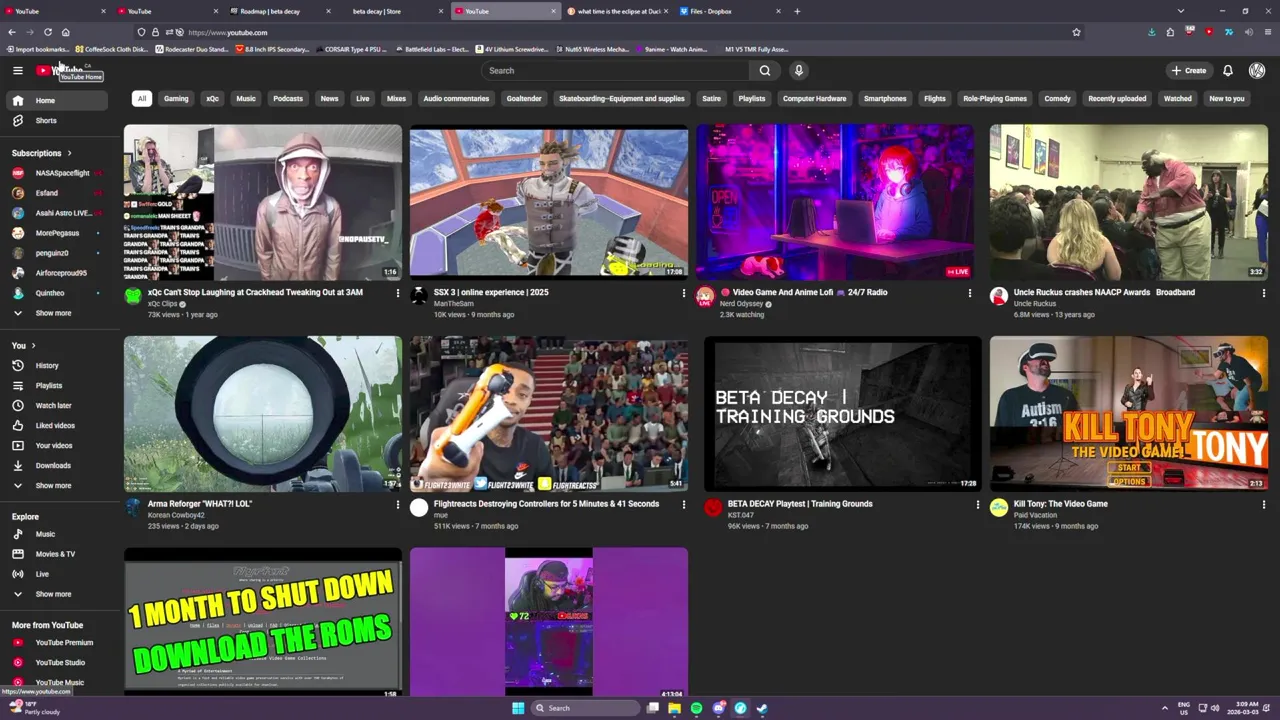Select the Music filter chip

click(246, 98)
